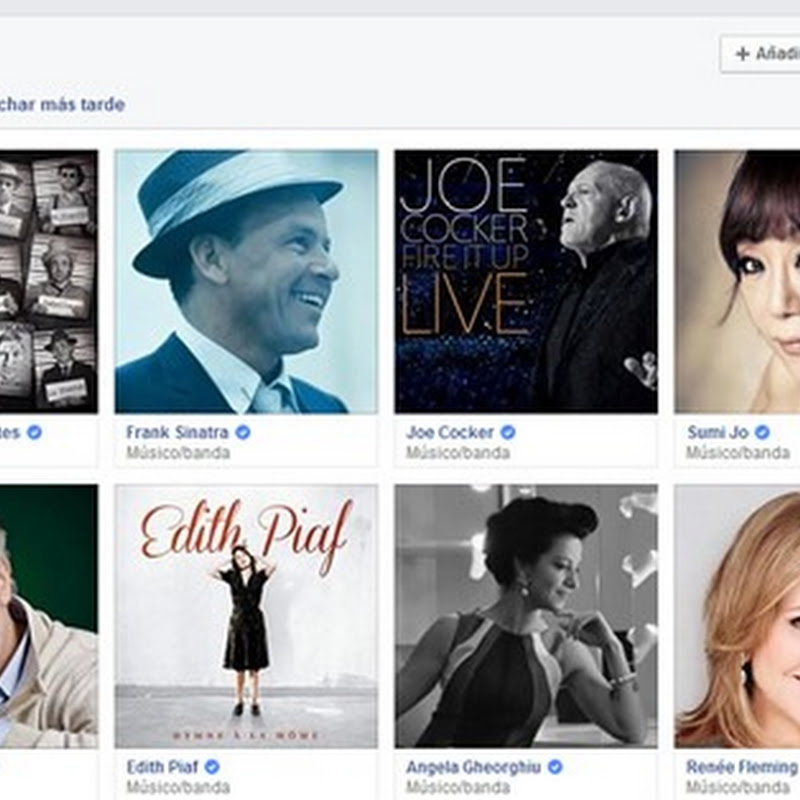Screen dimensions: 800x800
Task: Click the verified badge next to Sumi Jo
Action: [x=762, y=432]
